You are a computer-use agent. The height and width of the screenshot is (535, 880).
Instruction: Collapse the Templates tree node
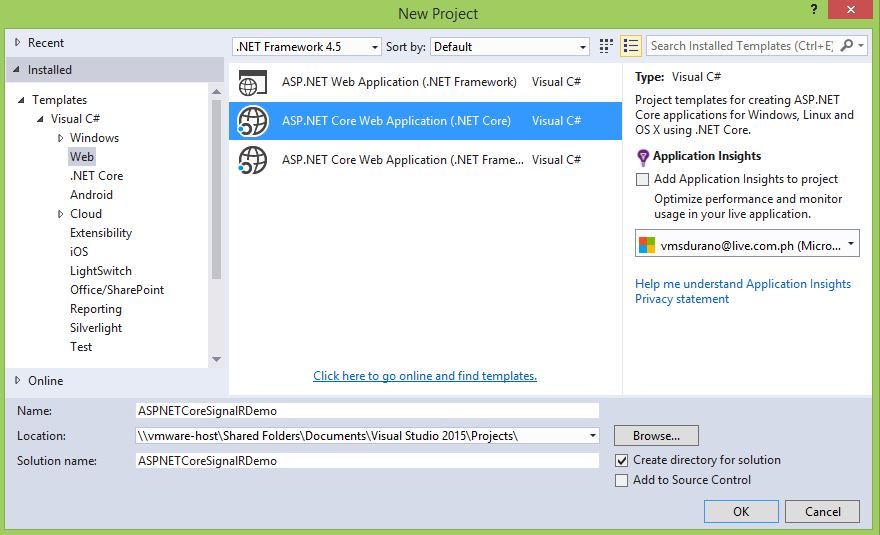coord(21,100)
